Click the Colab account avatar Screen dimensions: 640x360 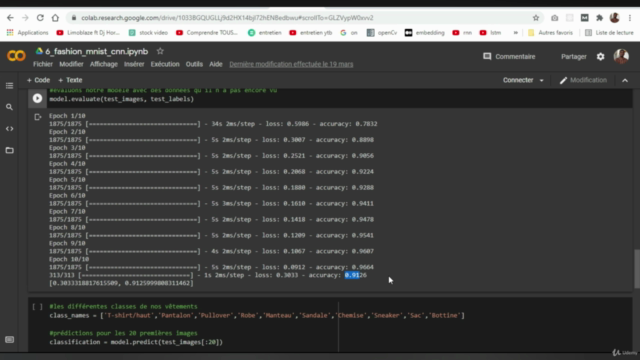(621, 56)
